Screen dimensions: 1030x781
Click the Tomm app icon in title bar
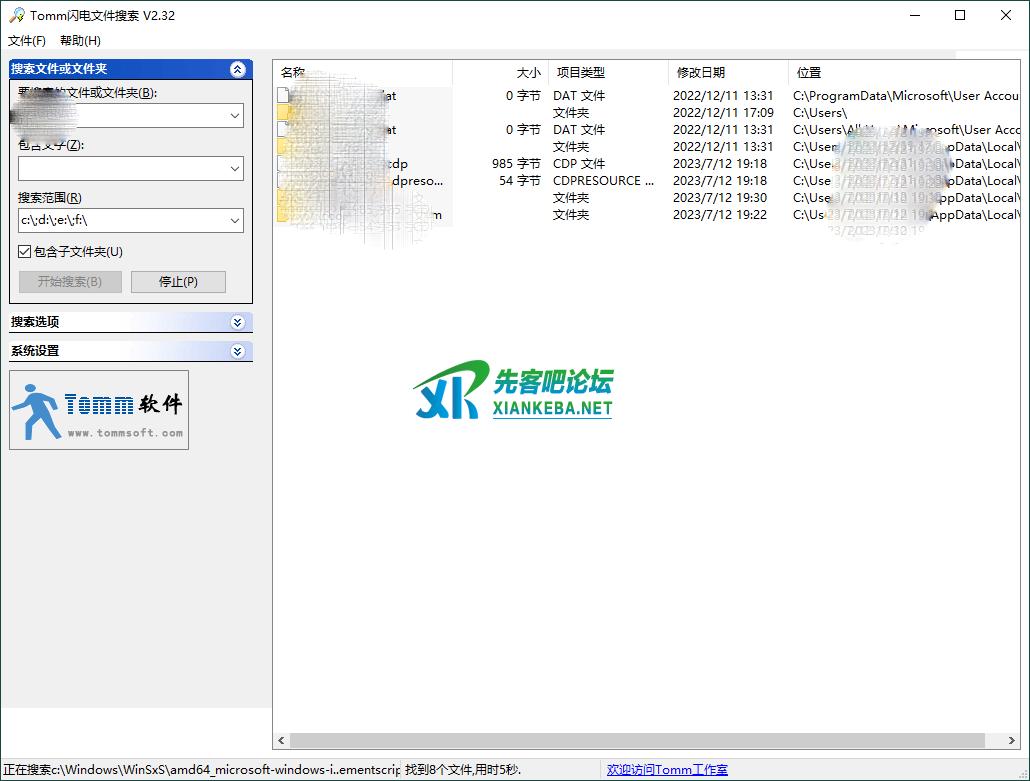[x=16, y=15]
